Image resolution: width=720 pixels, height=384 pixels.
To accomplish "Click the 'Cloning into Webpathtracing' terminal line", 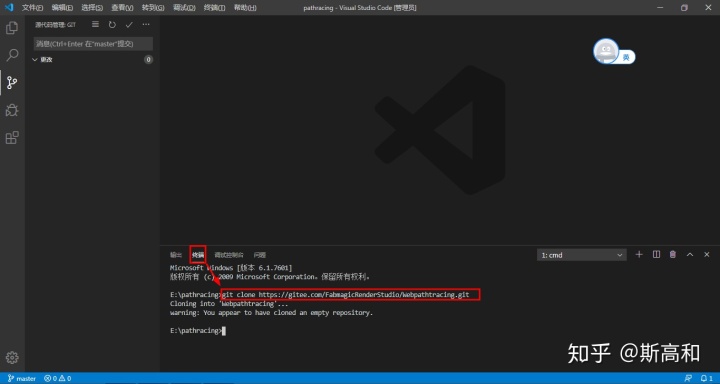I will pos(229,304).
